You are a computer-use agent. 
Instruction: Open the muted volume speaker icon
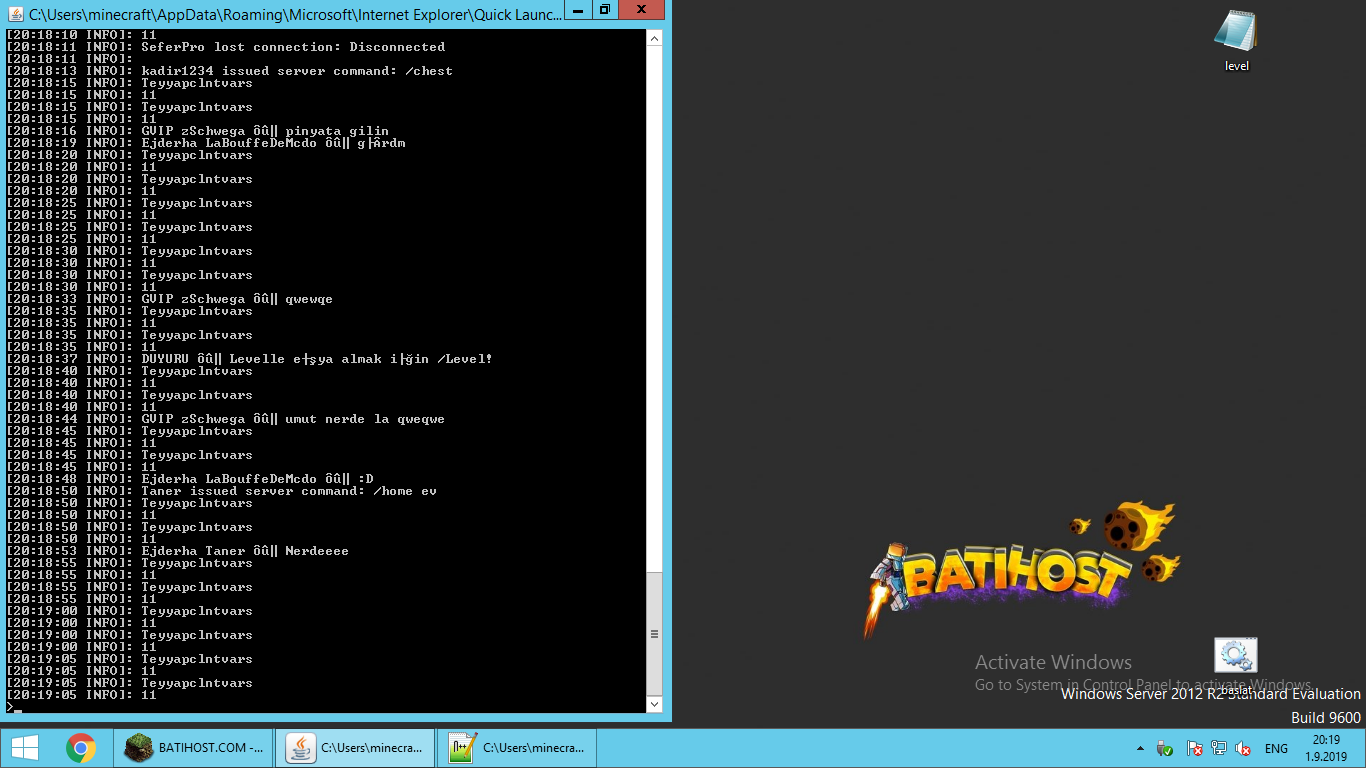(1243, 748)
